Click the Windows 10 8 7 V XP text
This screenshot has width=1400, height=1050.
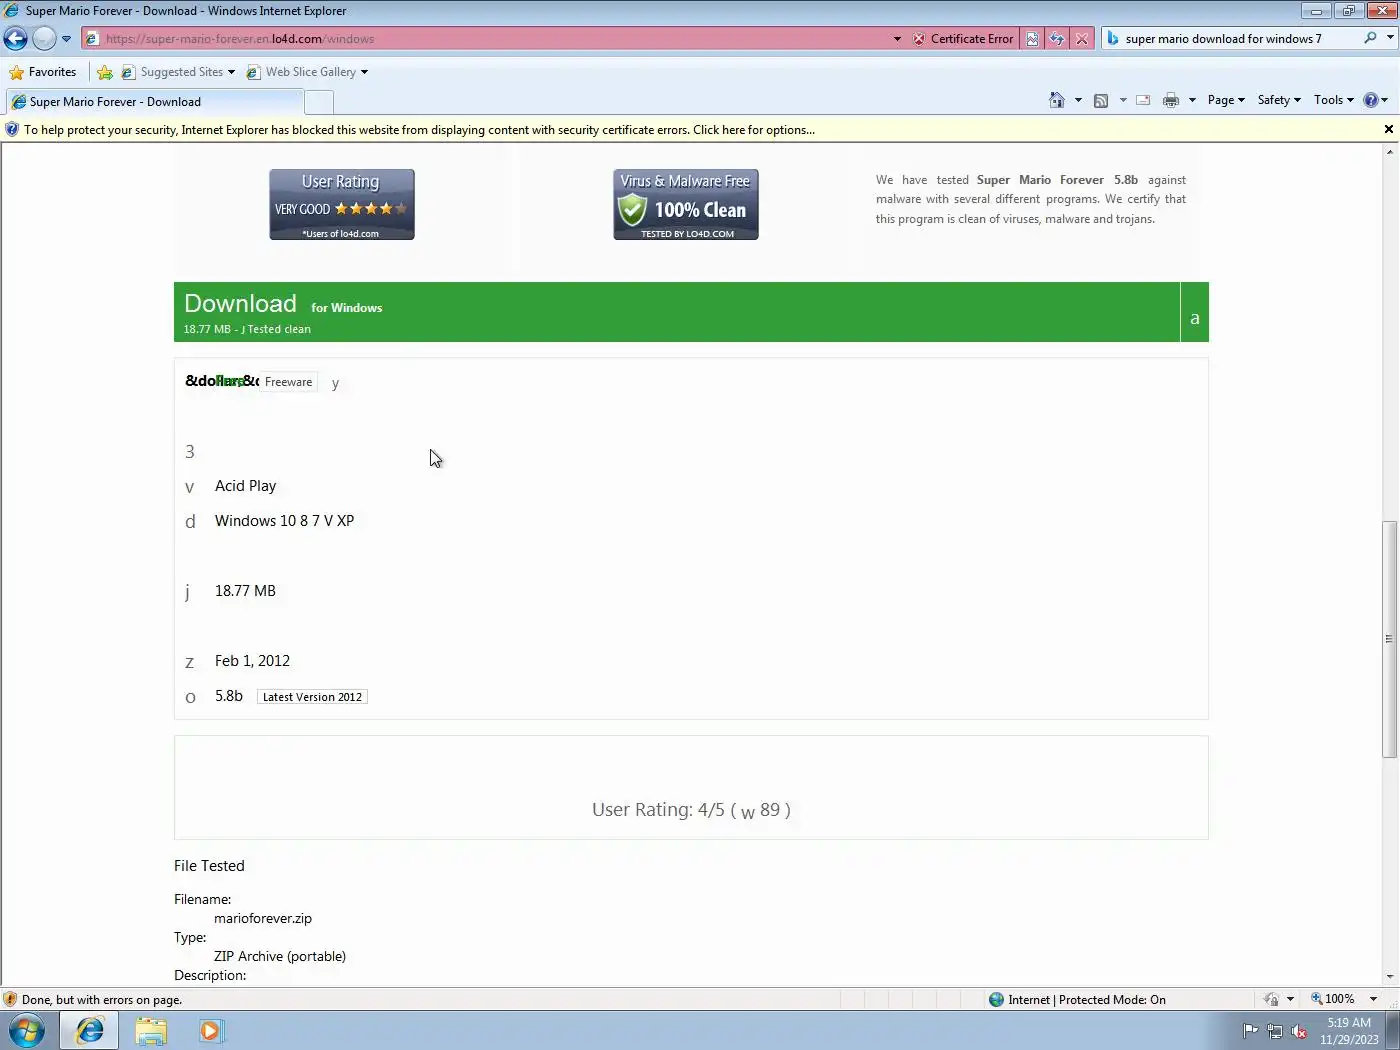[284, 521]
